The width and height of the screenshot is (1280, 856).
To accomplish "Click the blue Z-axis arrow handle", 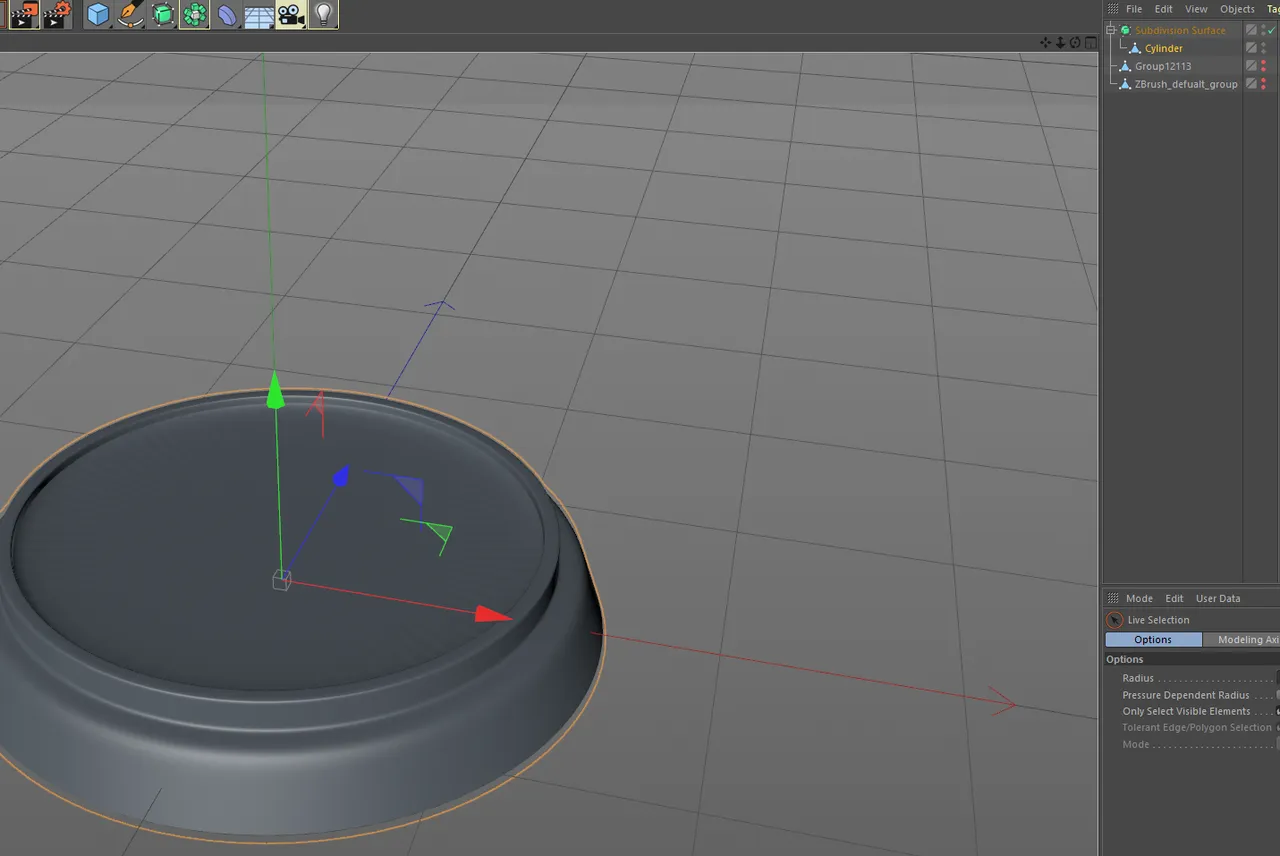I will click(x=340, y=476).
